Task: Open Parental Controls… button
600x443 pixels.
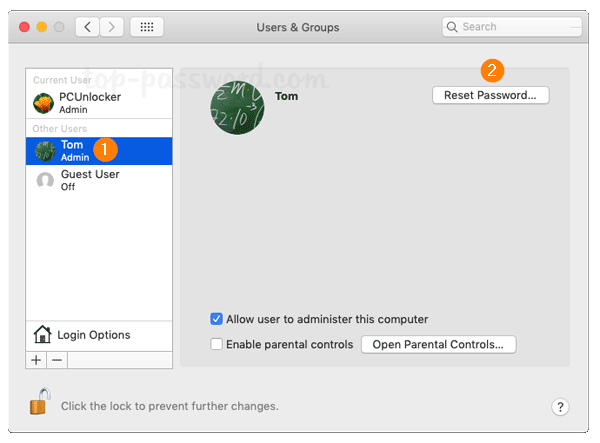Action: point(439,344)
